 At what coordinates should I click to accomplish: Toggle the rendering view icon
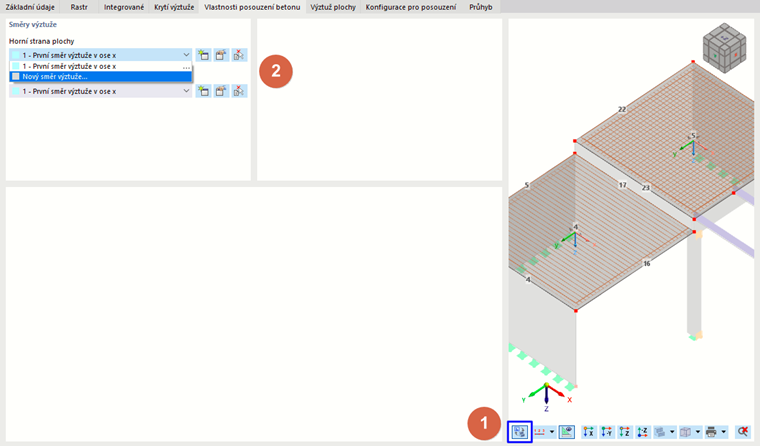click(x=567, y=431)
